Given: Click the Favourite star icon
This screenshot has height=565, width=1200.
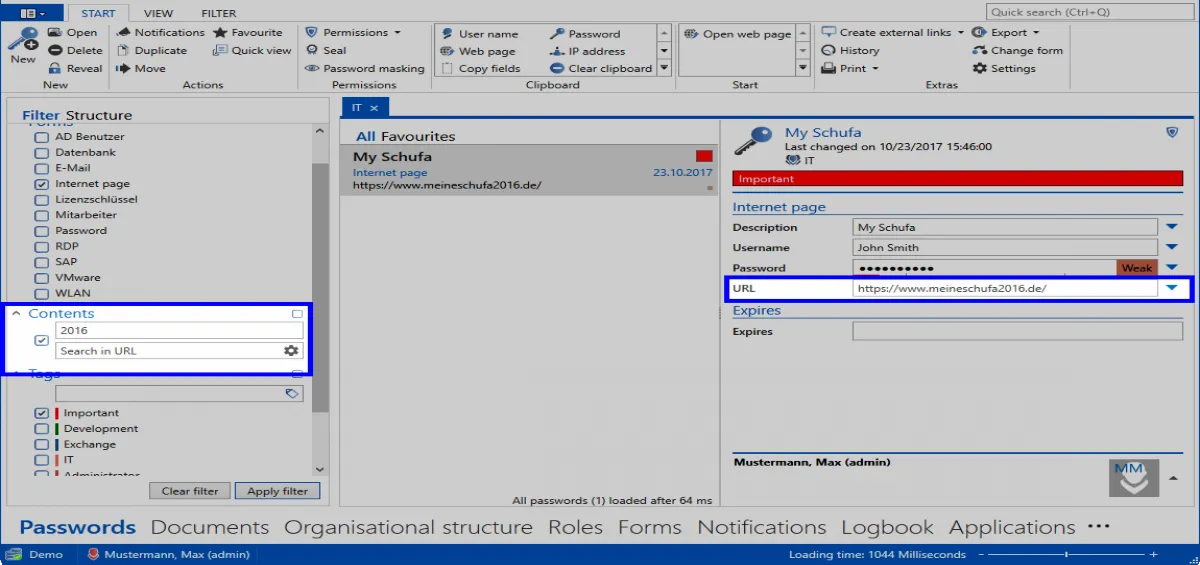Looking at the screenshot, I should [x=220, y=33].
